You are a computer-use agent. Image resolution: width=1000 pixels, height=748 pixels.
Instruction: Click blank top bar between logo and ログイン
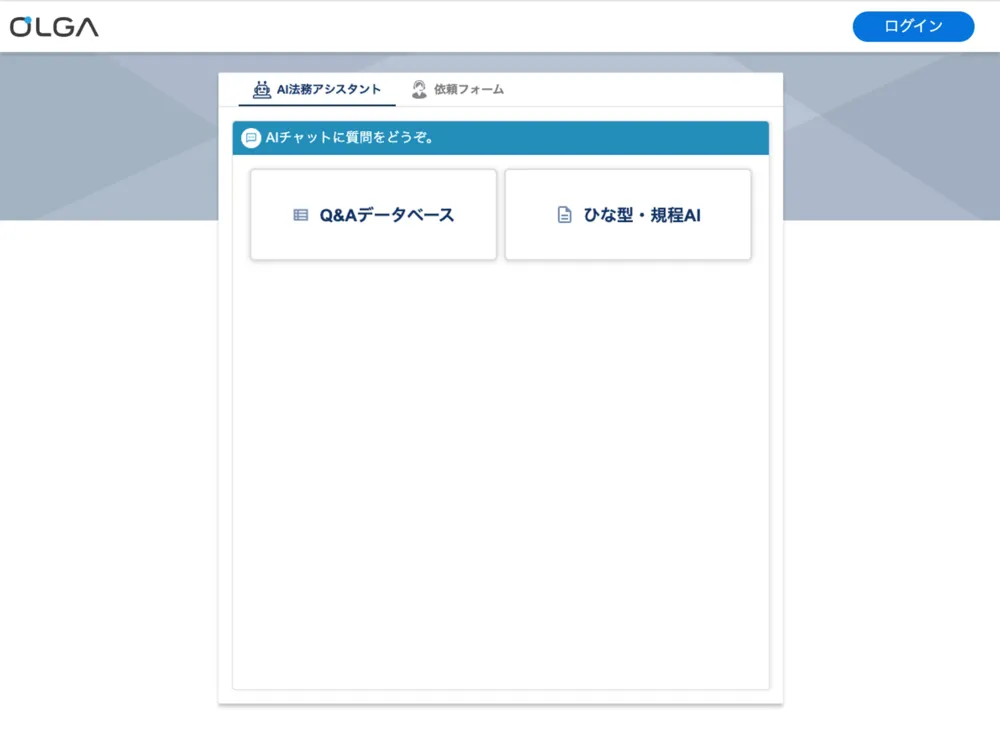coord(470,27)
